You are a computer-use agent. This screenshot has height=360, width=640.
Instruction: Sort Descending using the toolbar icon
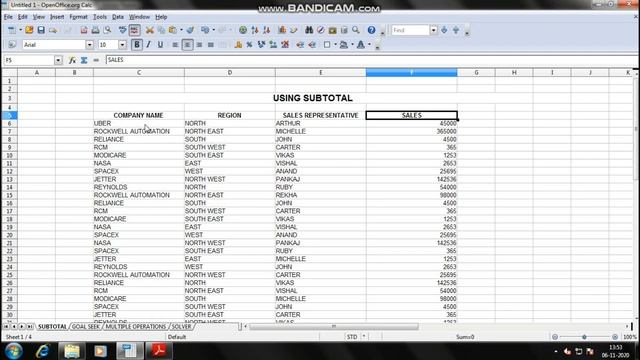(x=267, y=30)
